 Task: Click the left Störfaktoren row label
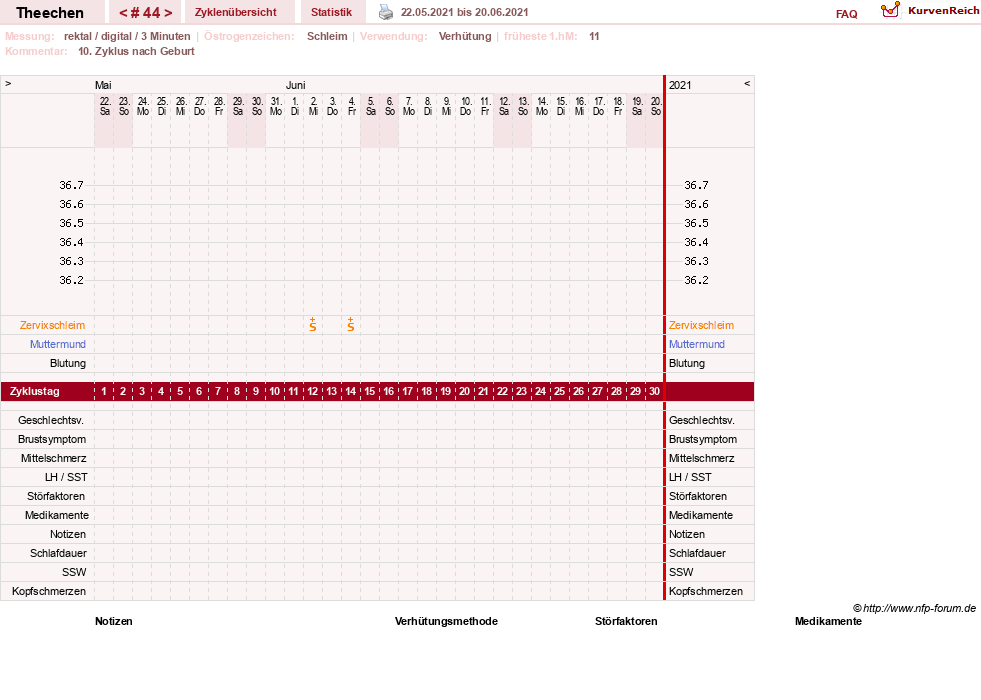(x=56, y=496)
